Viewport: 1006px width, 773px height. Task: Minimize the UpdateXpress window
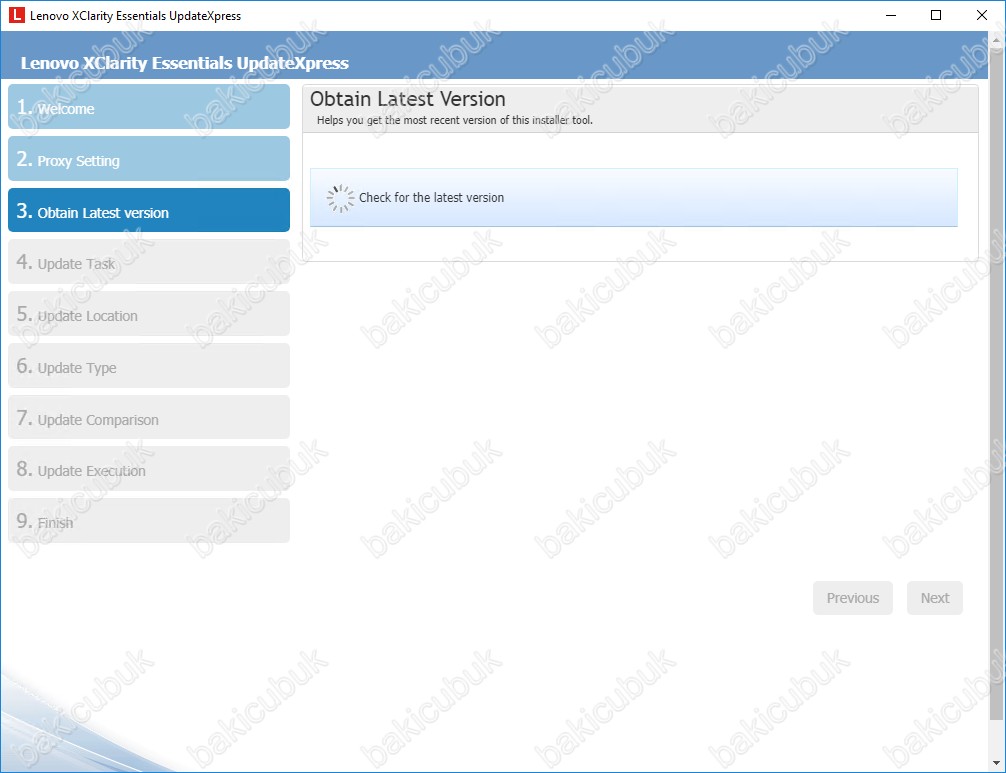(891, 15)
